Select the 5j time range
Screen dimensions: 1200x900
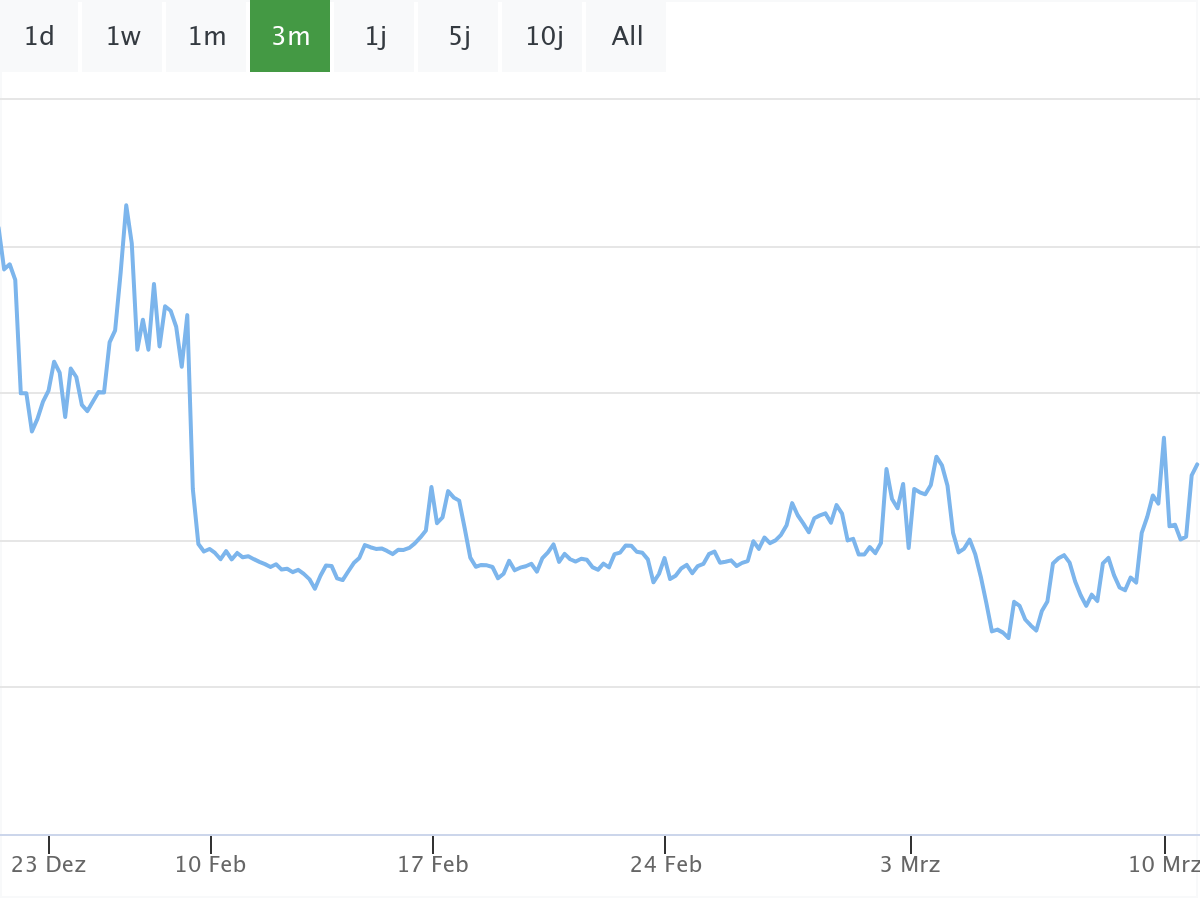[x=459, y=37]
